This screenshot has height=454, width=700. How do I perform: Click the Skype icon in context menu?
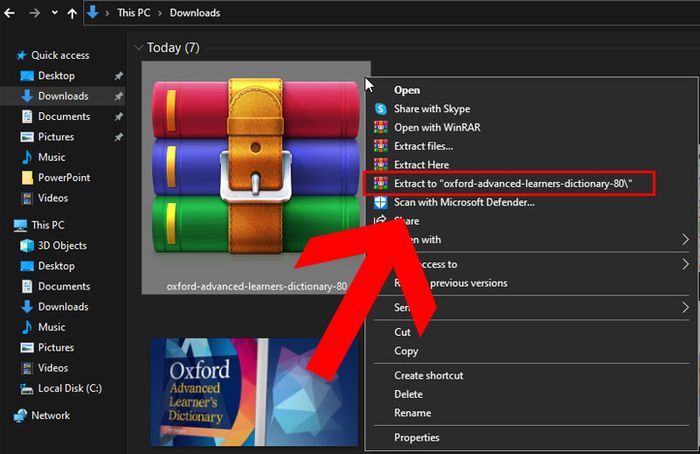(x=380, y=108)
